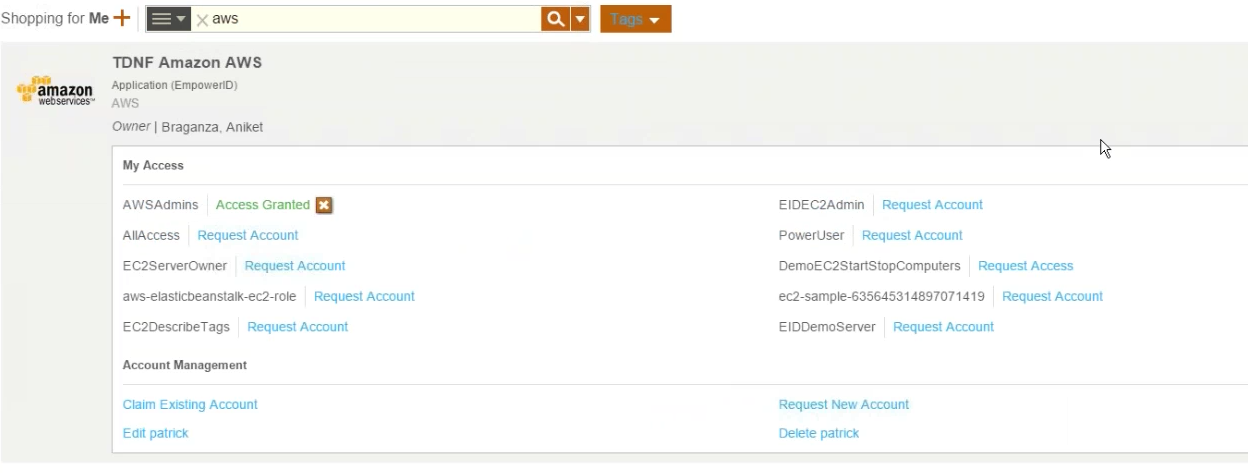The height and width of the screenshot is (473, 1248).
Task: Request Account for AllAccess
Action: tap(248, 235)
